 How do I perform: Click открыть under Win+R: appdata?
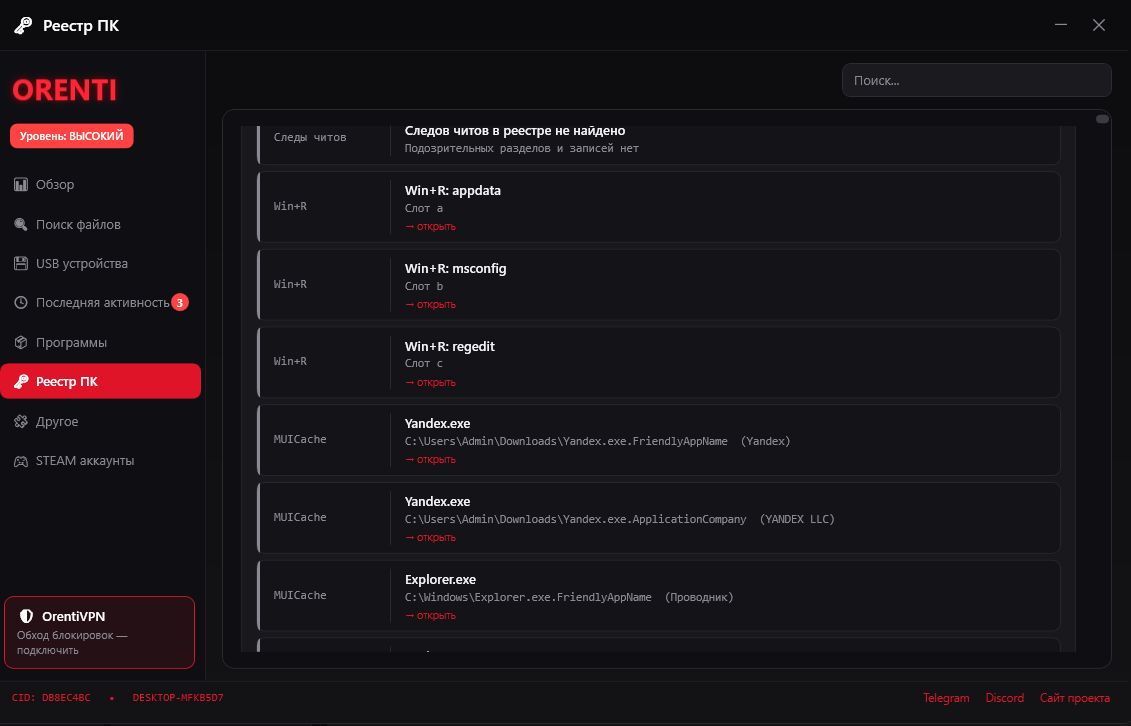[x=431, y=226]
